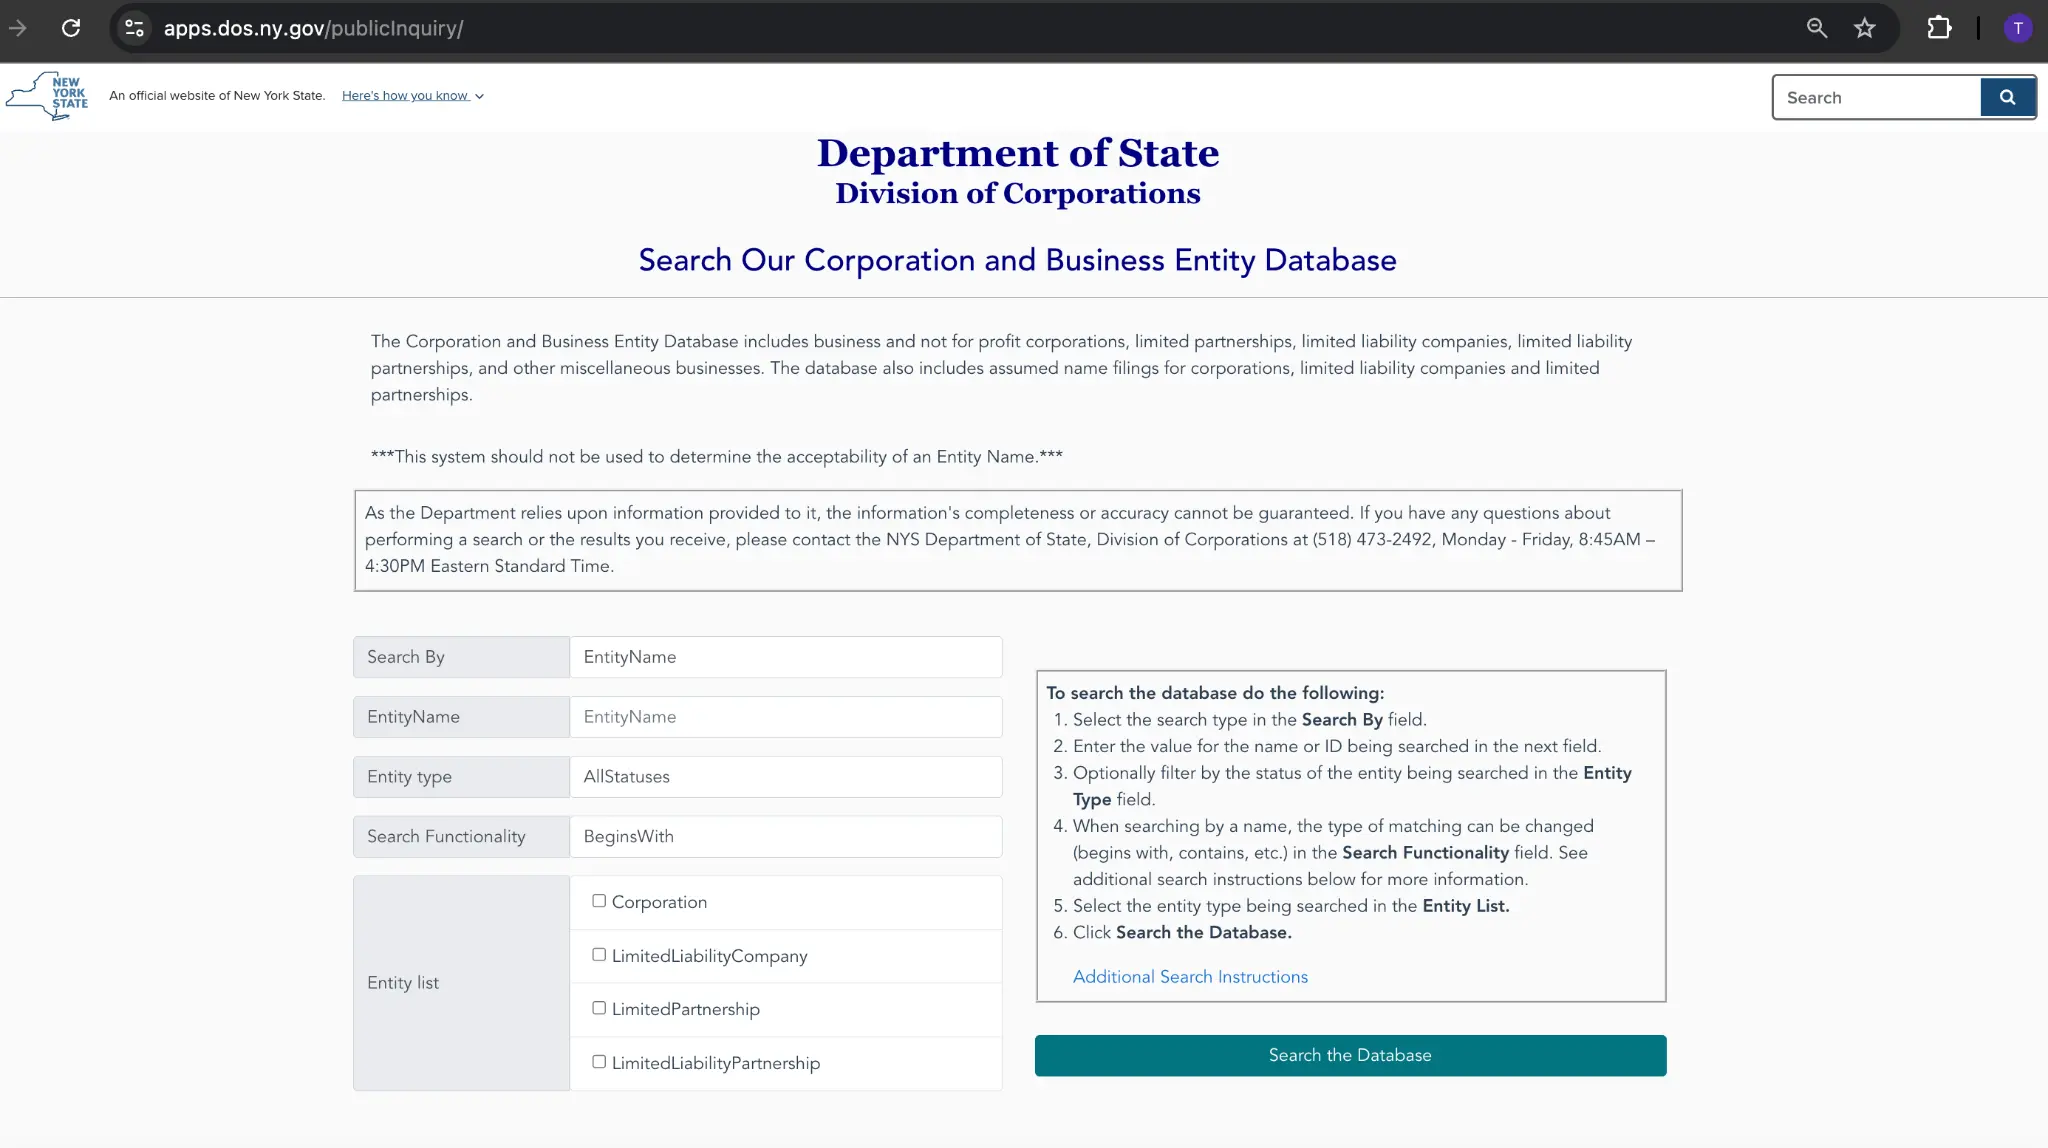Check the LimitedLiabilityCompany checkbox
This screenshot has height=1148, width=2048.
click(x=599, y=955)
